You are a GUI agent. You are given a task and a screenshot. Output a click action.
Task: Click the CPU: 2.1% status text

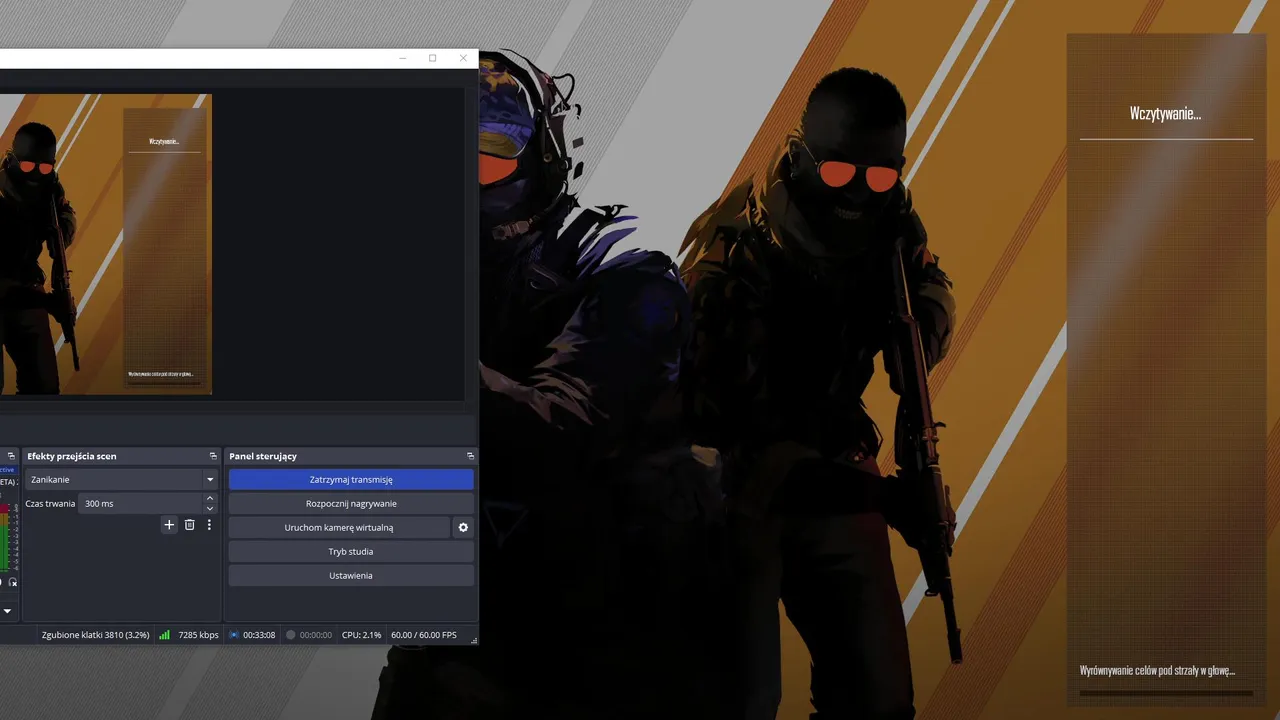[362, 635]
